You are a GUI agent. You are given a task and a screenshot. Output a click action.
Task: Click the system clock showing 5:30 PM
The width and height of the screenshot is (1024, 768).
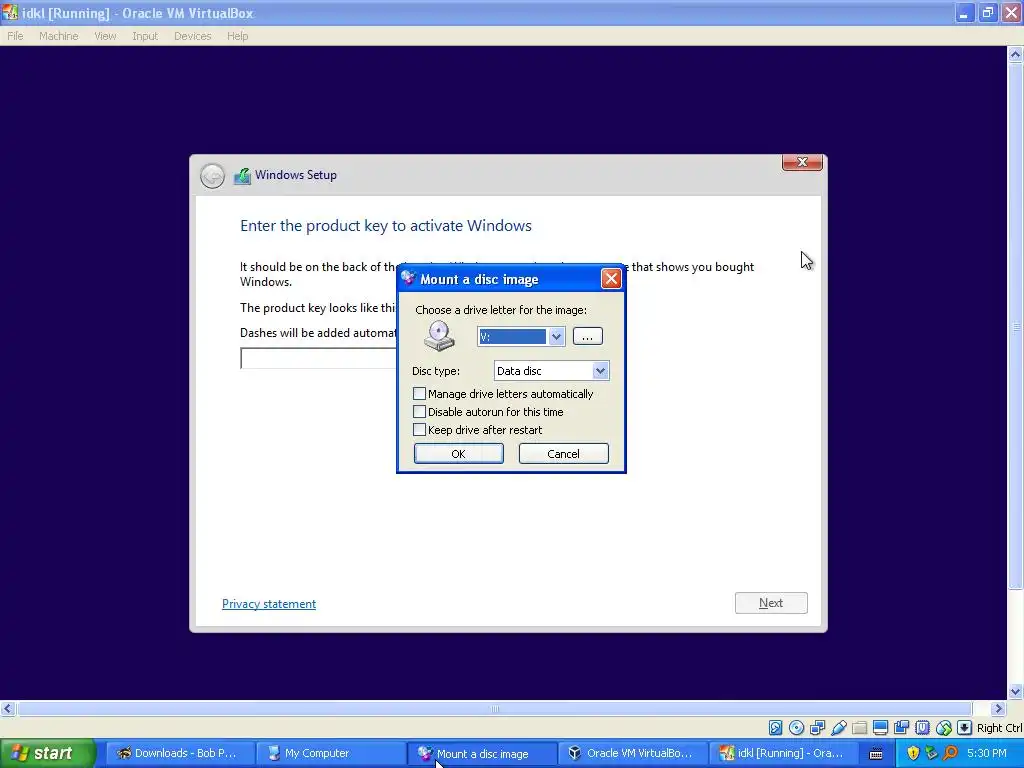pos(987,754)
